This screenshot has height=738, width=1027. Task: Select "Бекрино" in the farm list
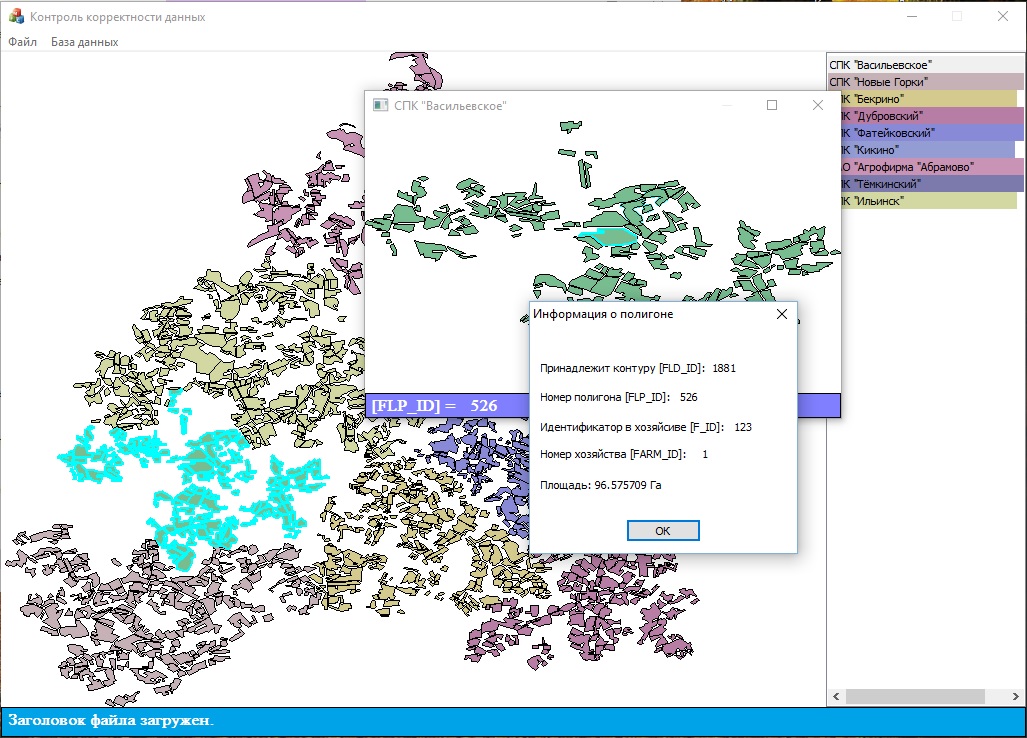point(928,99)
